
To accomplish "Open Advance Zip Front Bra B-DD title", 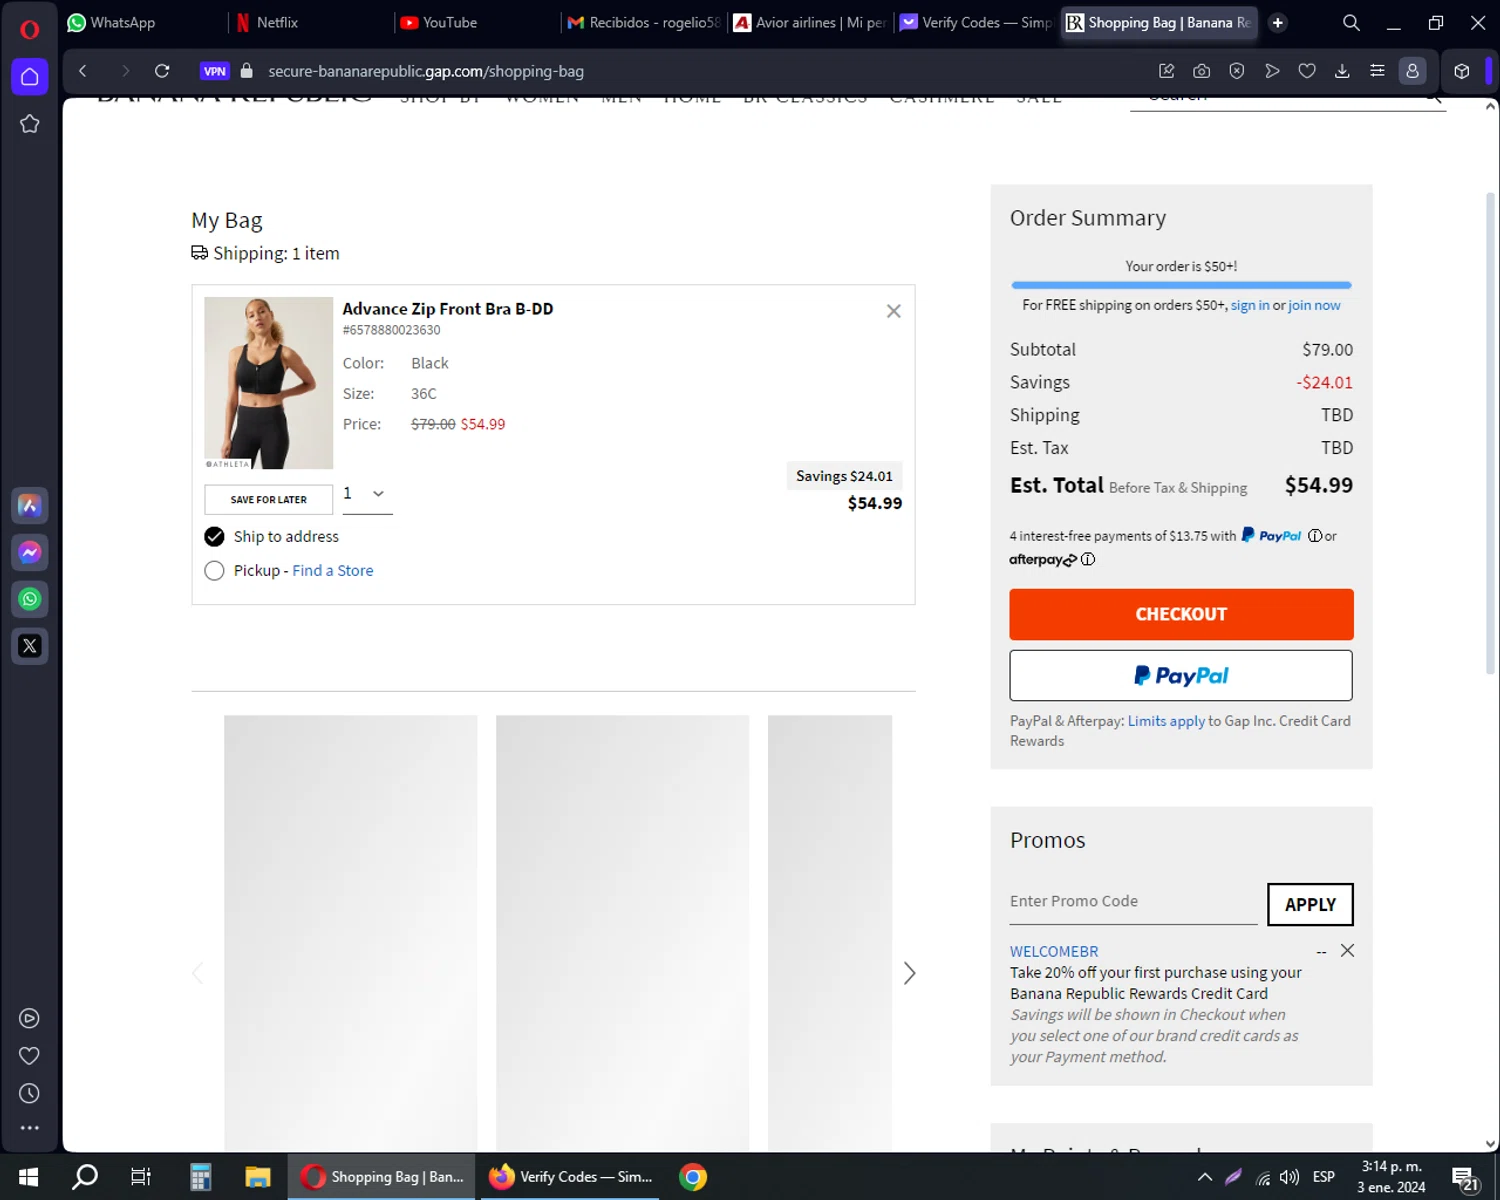I will 448,309.
